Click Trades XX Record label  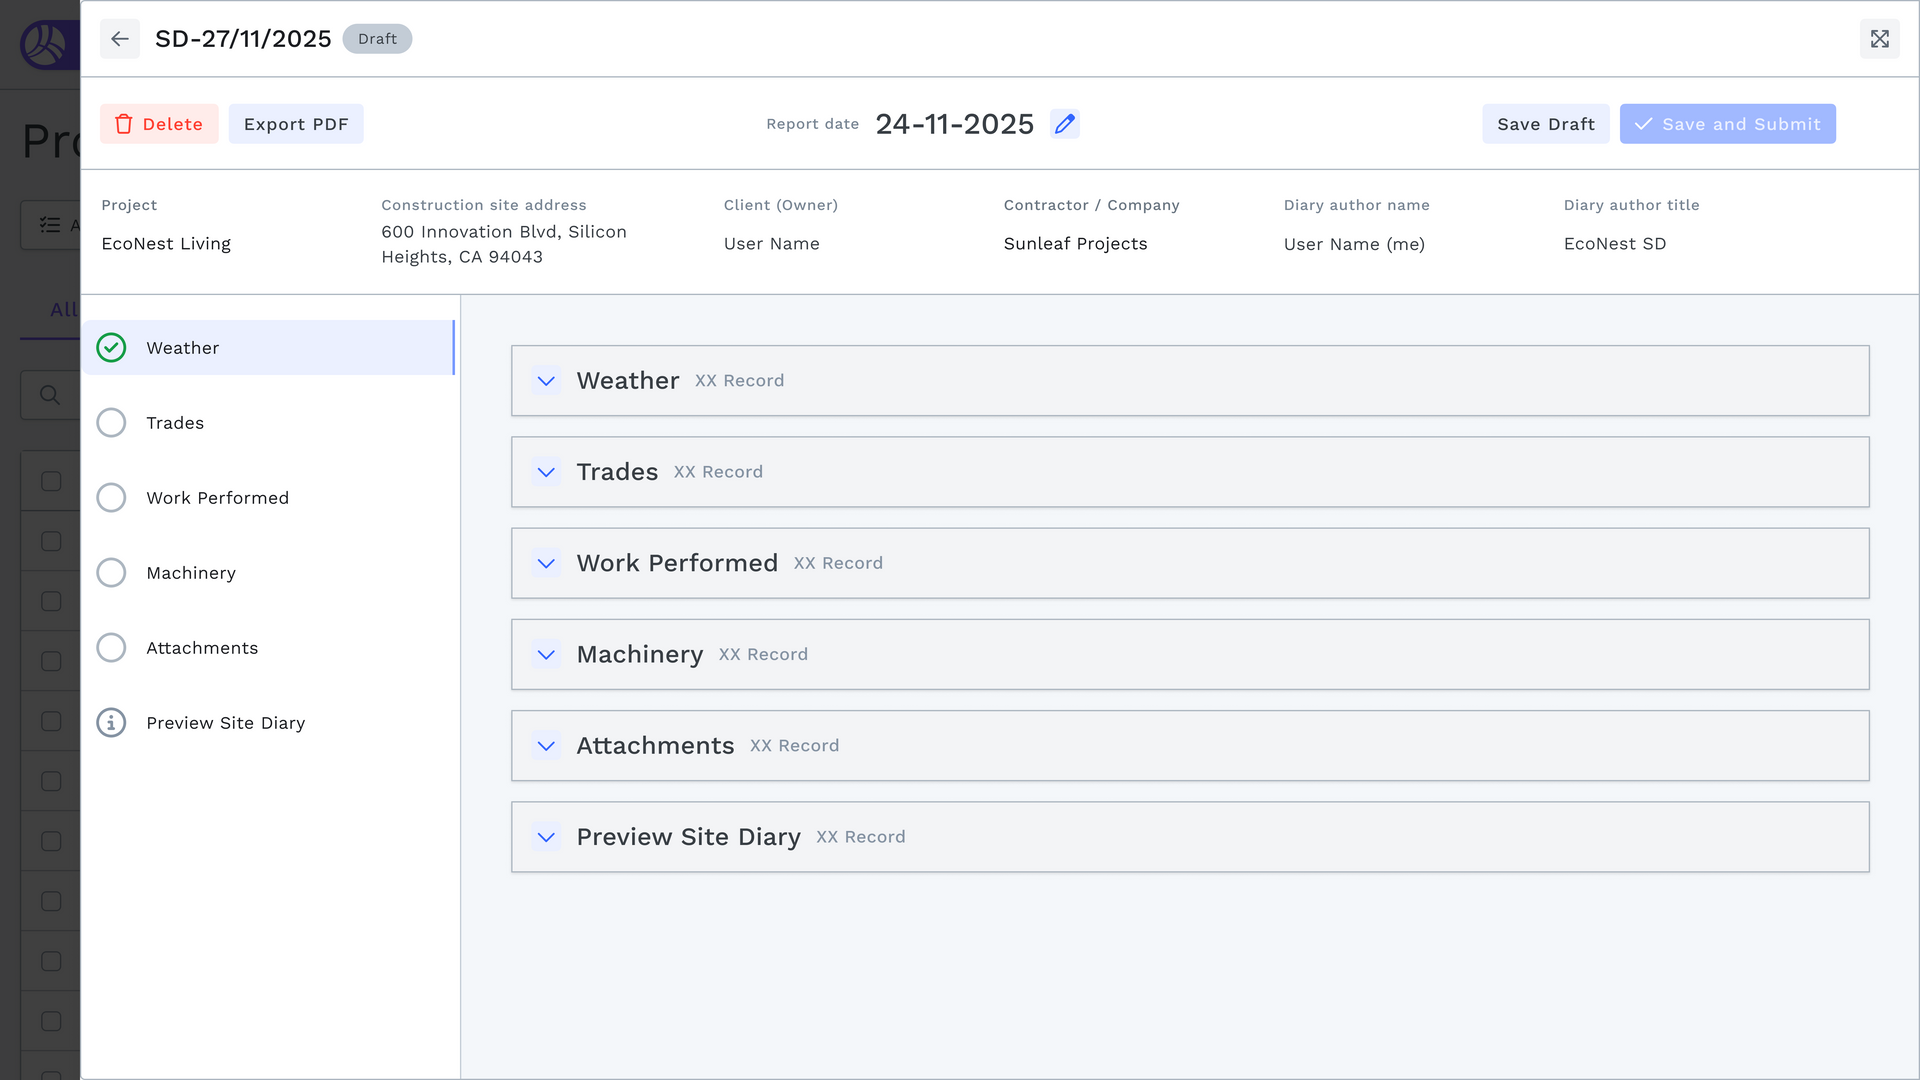pos(718,472)
